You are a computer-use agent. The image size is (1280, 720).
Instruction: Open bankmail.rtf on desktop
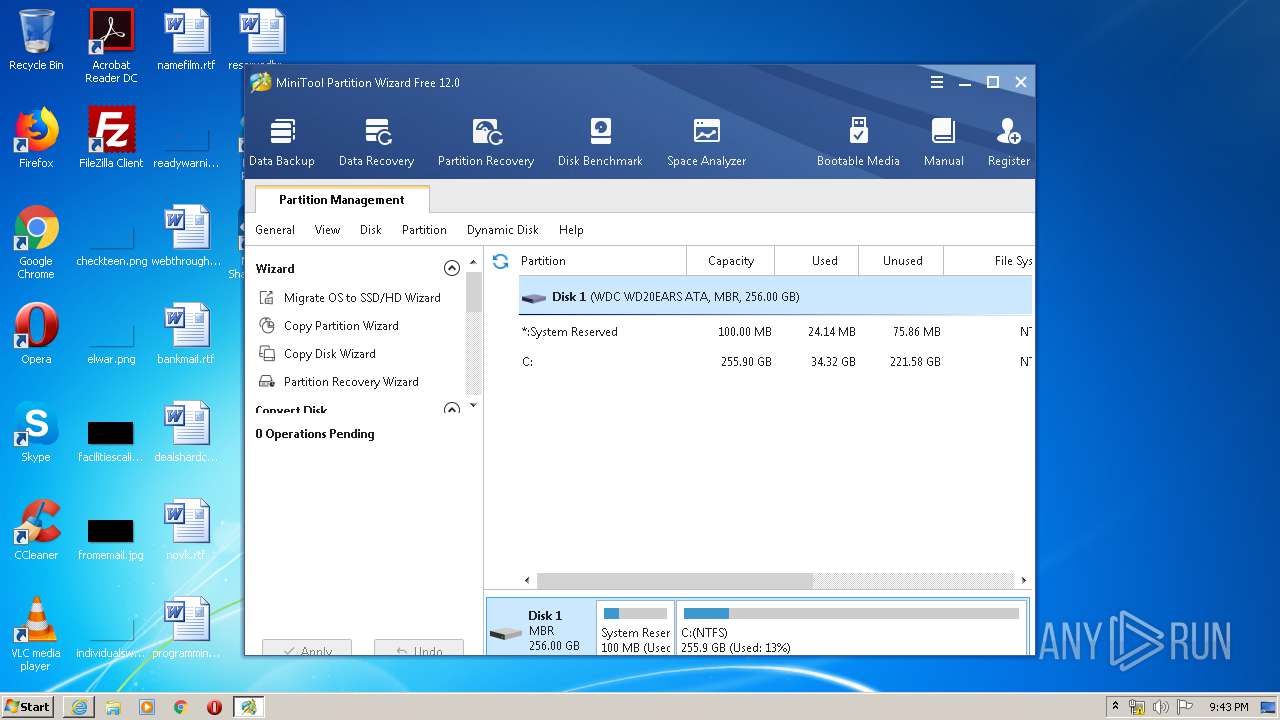pyautogui.click(x=186, y=334)
